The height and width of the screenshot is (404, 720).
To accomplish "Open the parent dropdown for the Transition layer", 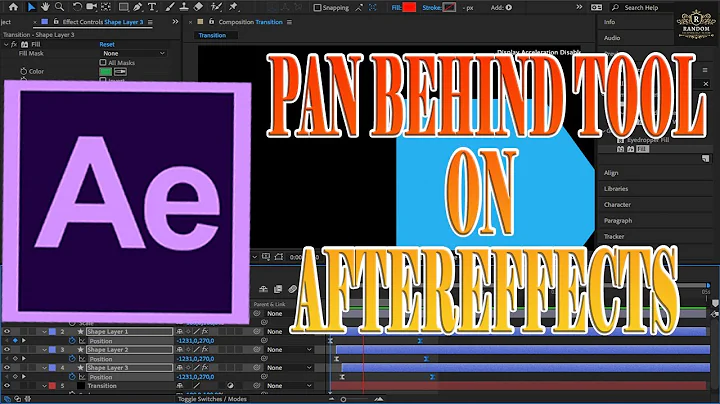I will pyautogui.click(x=289, y=386).
